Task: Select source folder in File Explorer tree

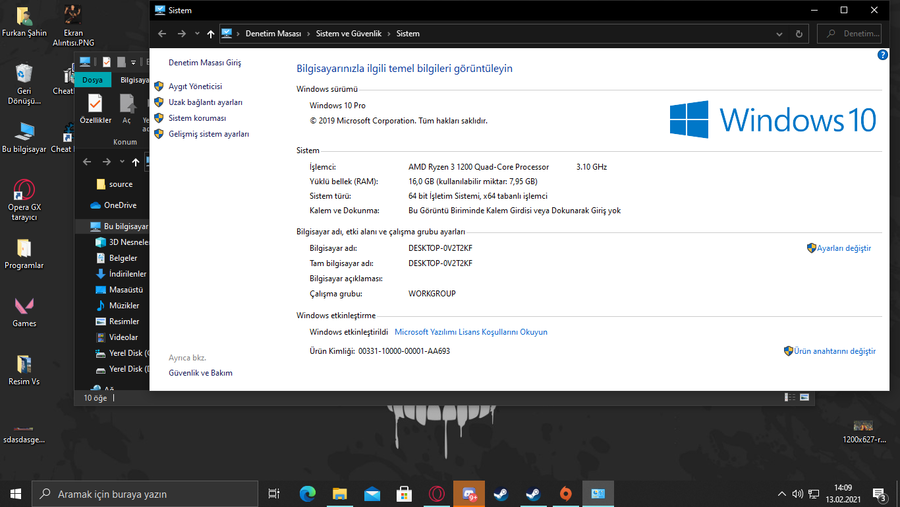Action: pos(115,184)
